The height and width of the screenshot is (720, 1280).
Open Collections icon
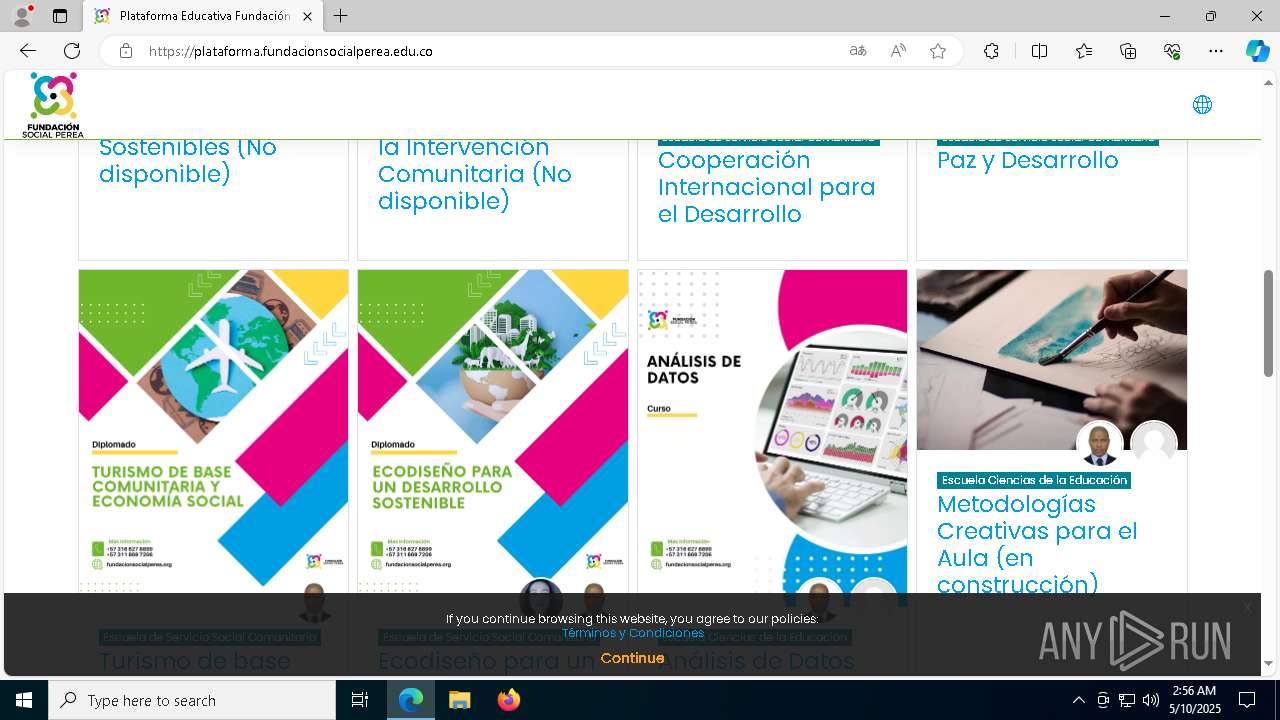[x=1128, y=51]
